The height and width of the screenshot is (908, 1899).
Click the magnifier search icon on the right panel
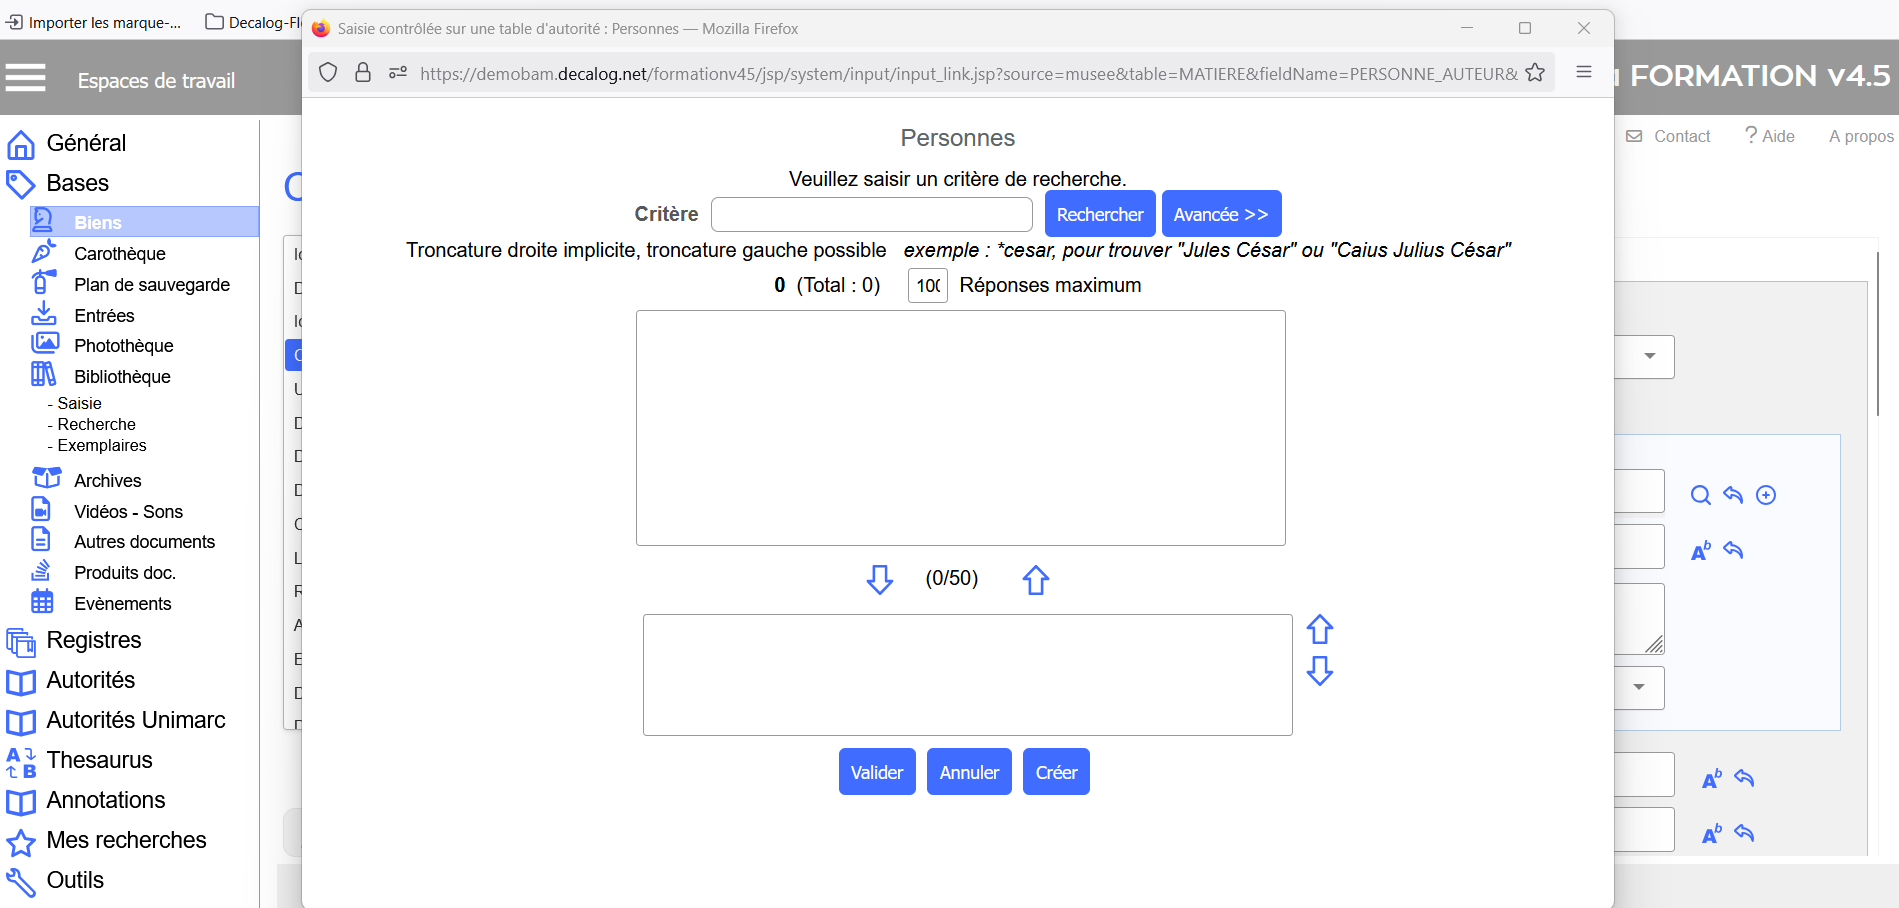tap(1700, 495)
